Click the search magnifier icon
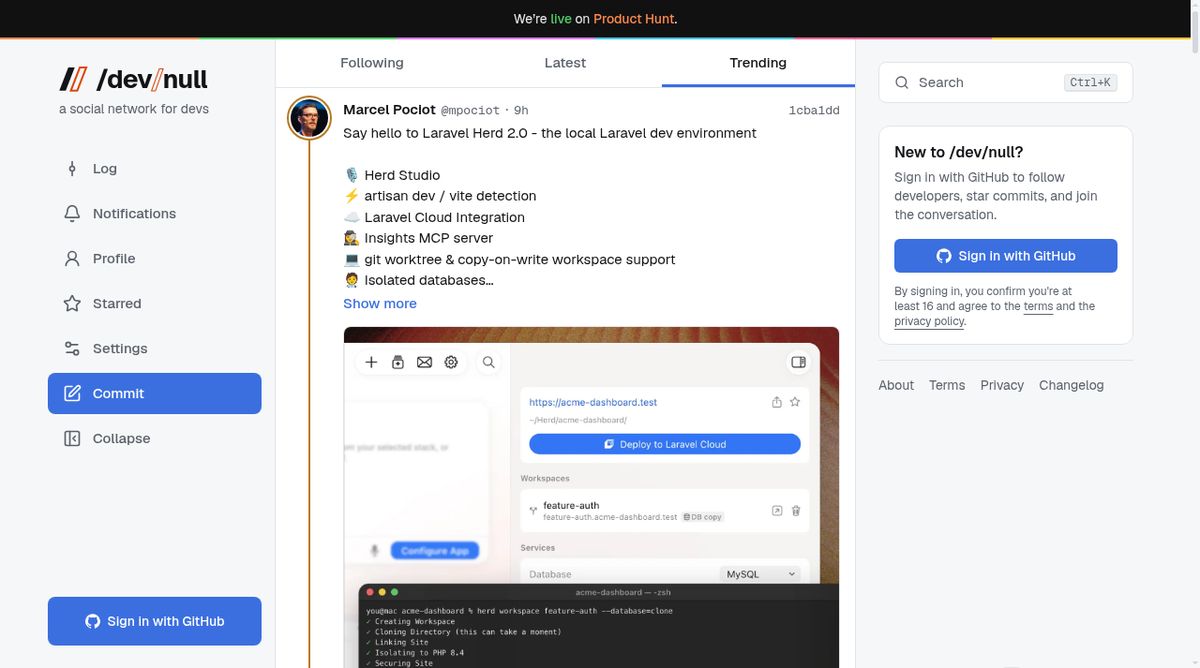1200x668 pixels. point(902,83)
